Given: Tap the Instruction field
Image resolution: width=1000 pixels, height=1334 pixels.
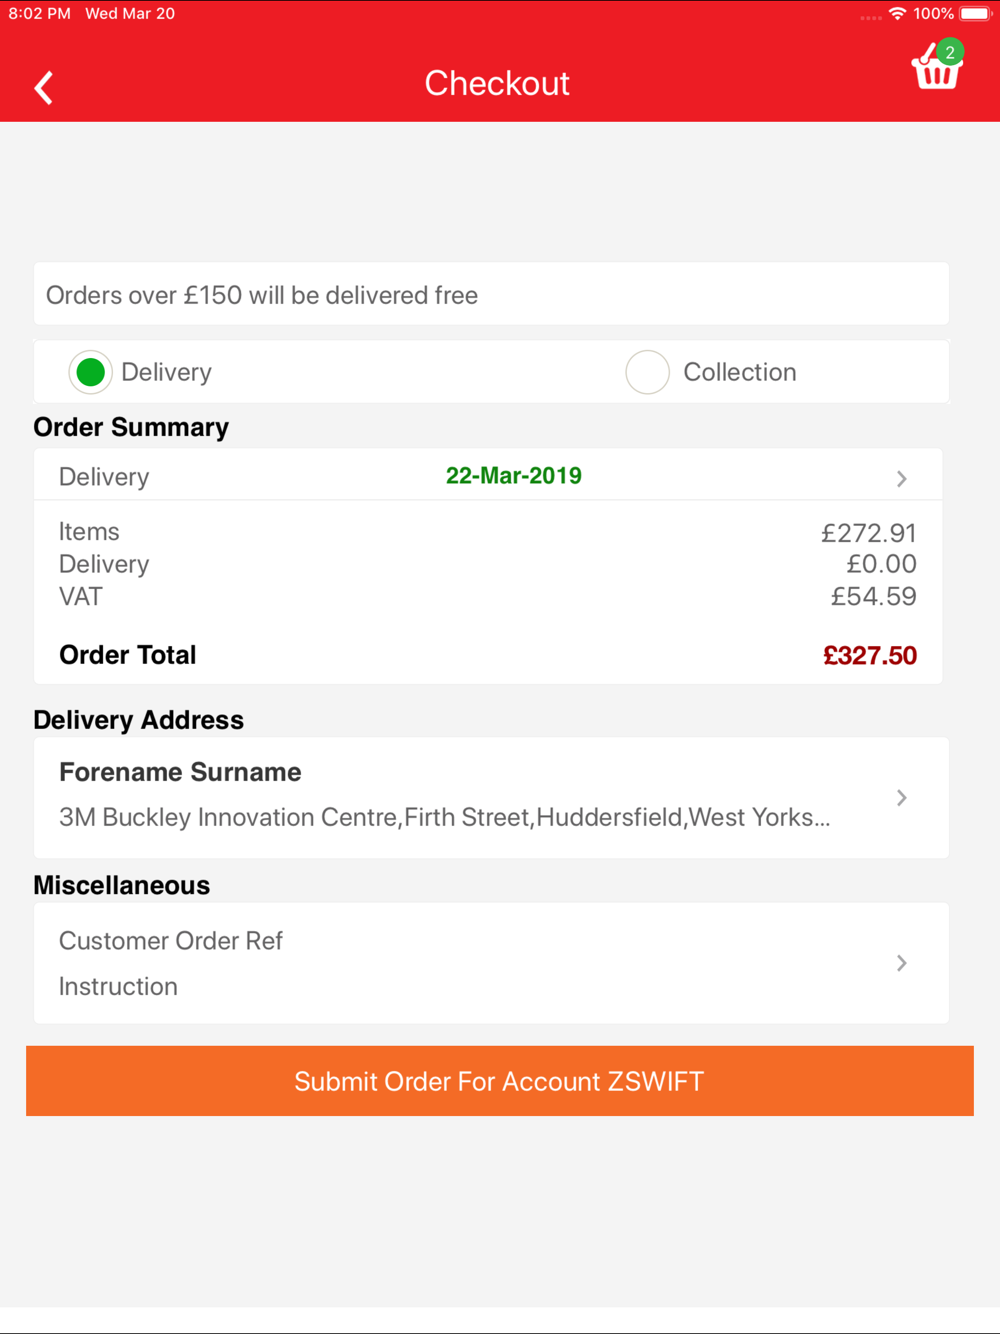Looking at the screenshot, I should click(118, 986).
